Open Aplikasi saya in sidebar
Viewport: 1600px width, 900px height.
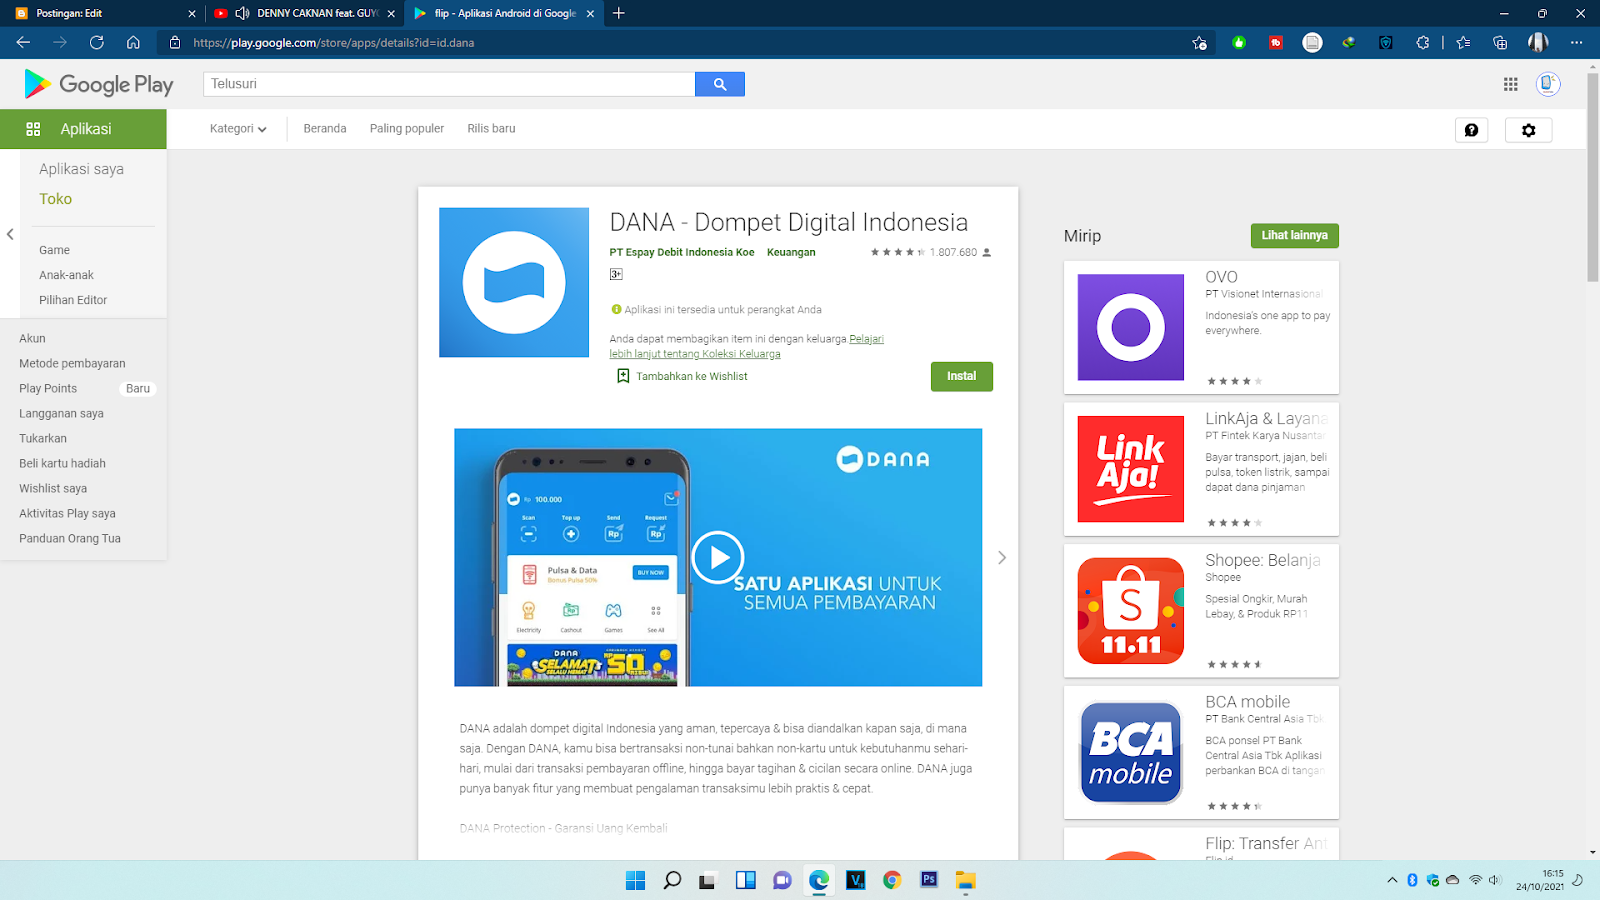(81, 169)
